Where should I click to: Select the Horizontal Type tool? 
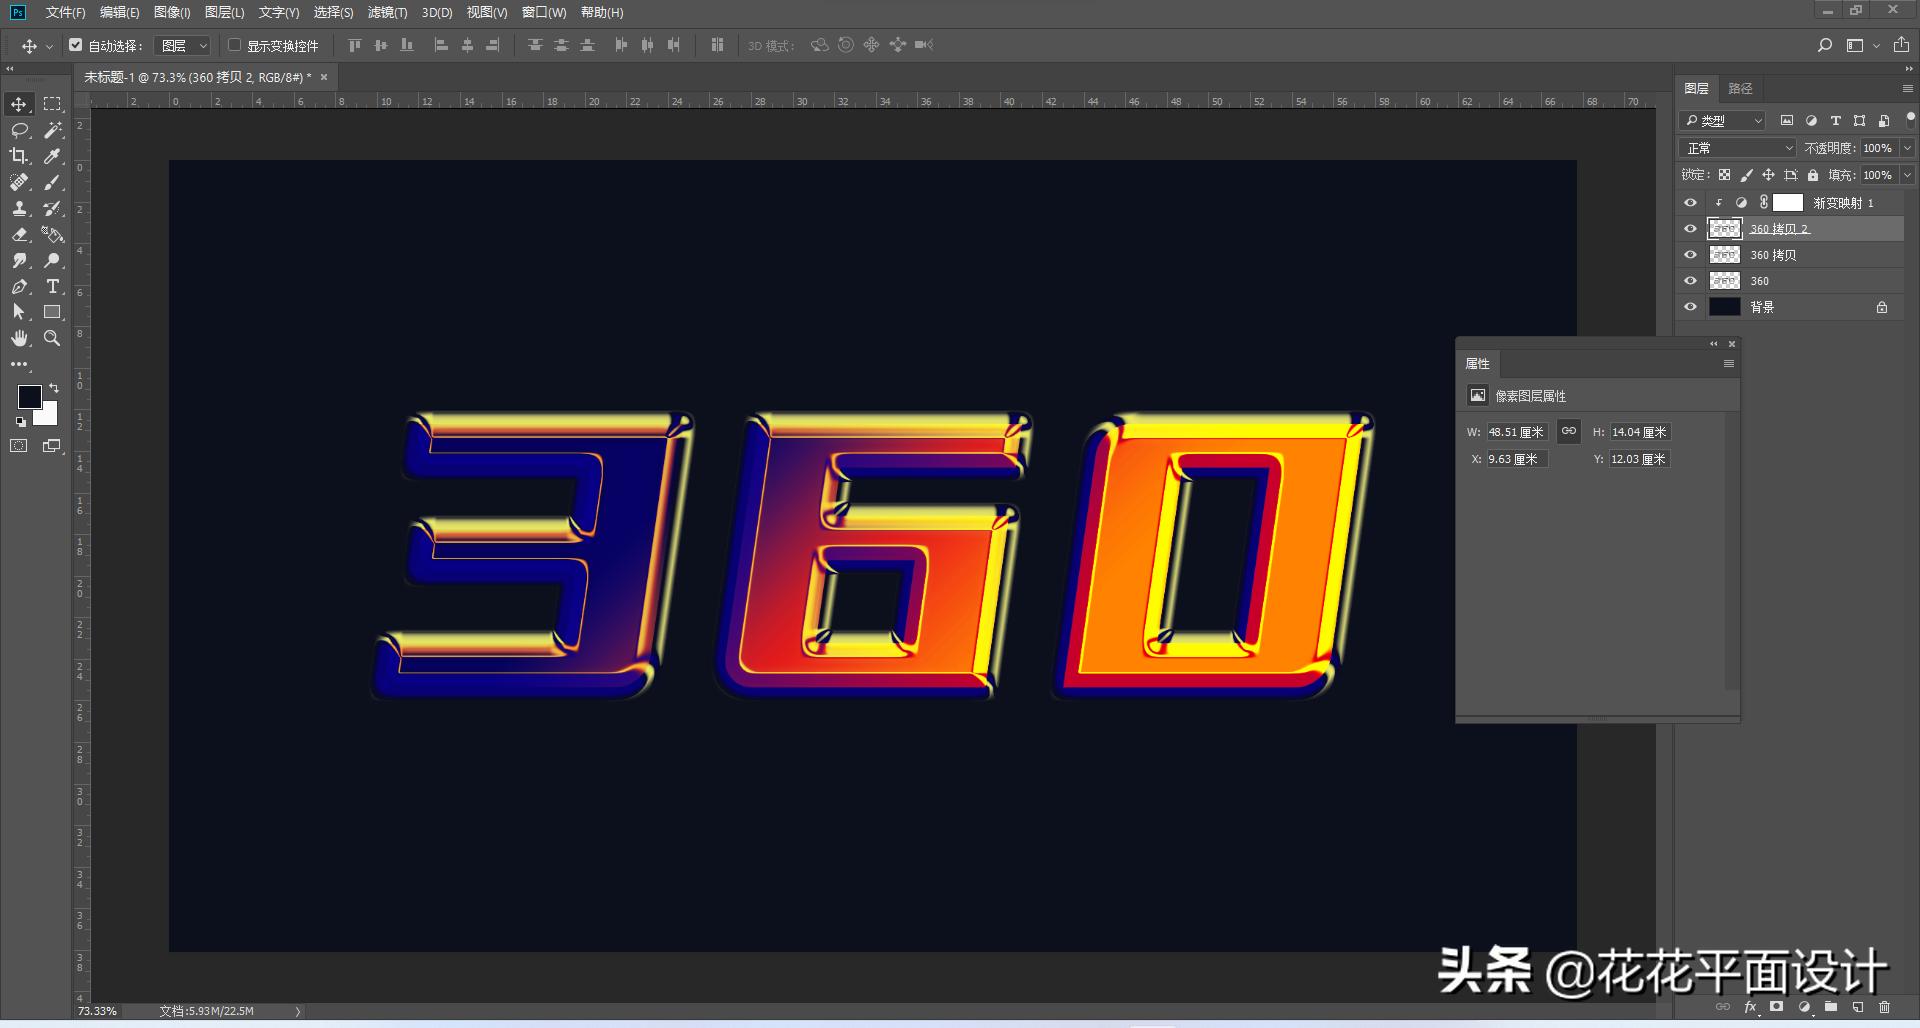click(x=52, y=286)
